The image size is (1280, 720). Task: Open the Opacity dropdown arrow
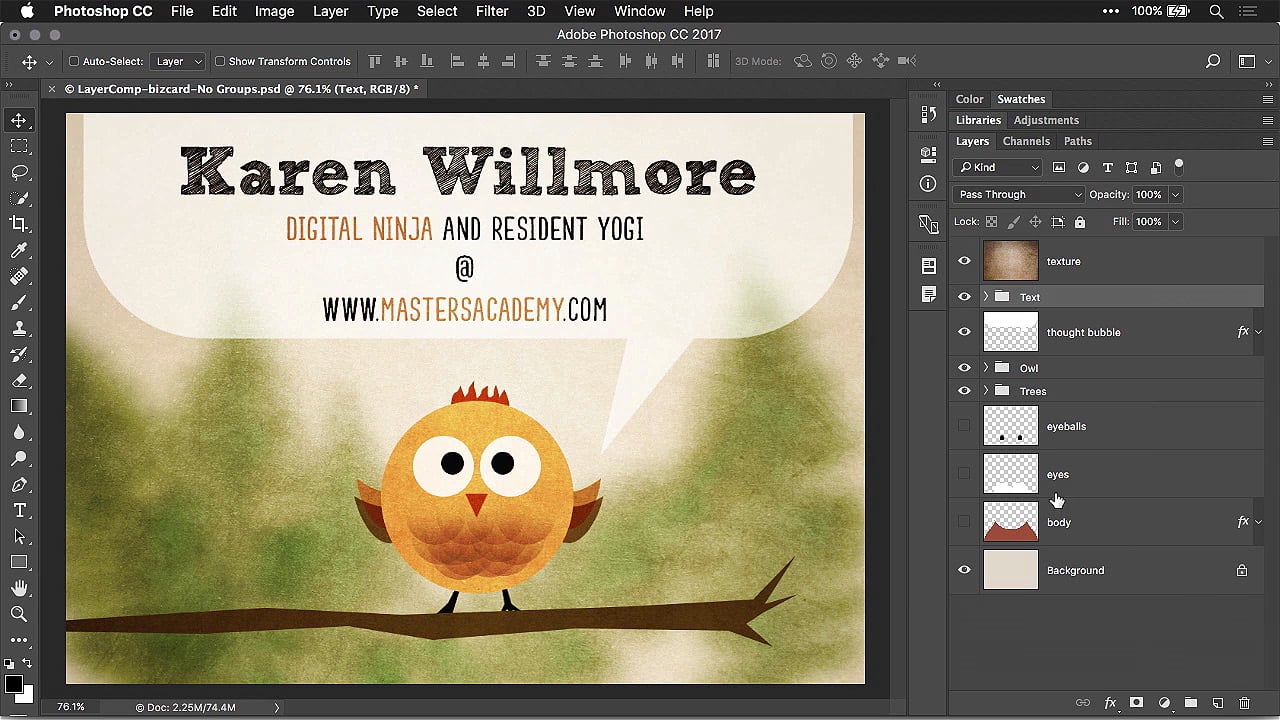coord(1175,194)
